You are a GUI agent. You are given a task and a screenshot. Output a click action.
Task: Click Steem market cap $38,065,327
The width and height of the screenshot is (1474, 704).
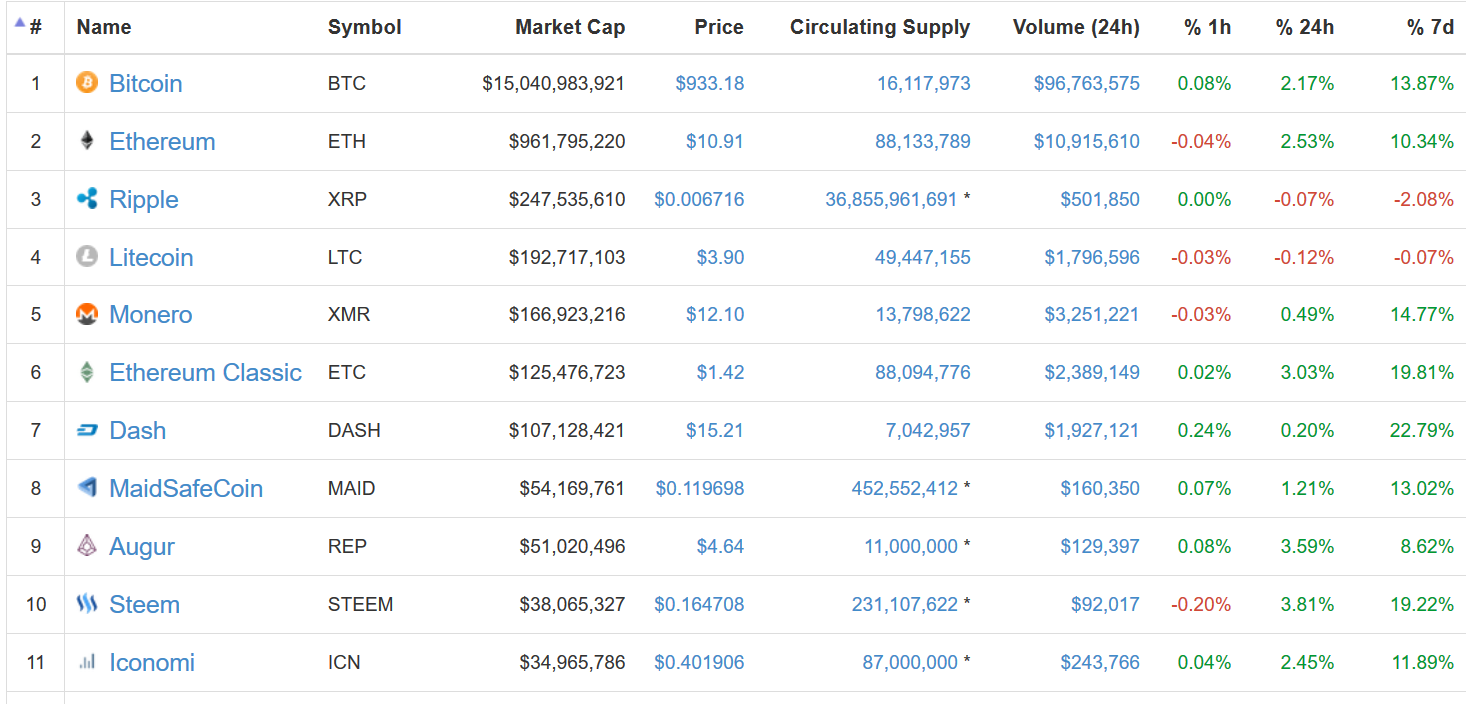point(572,604)
